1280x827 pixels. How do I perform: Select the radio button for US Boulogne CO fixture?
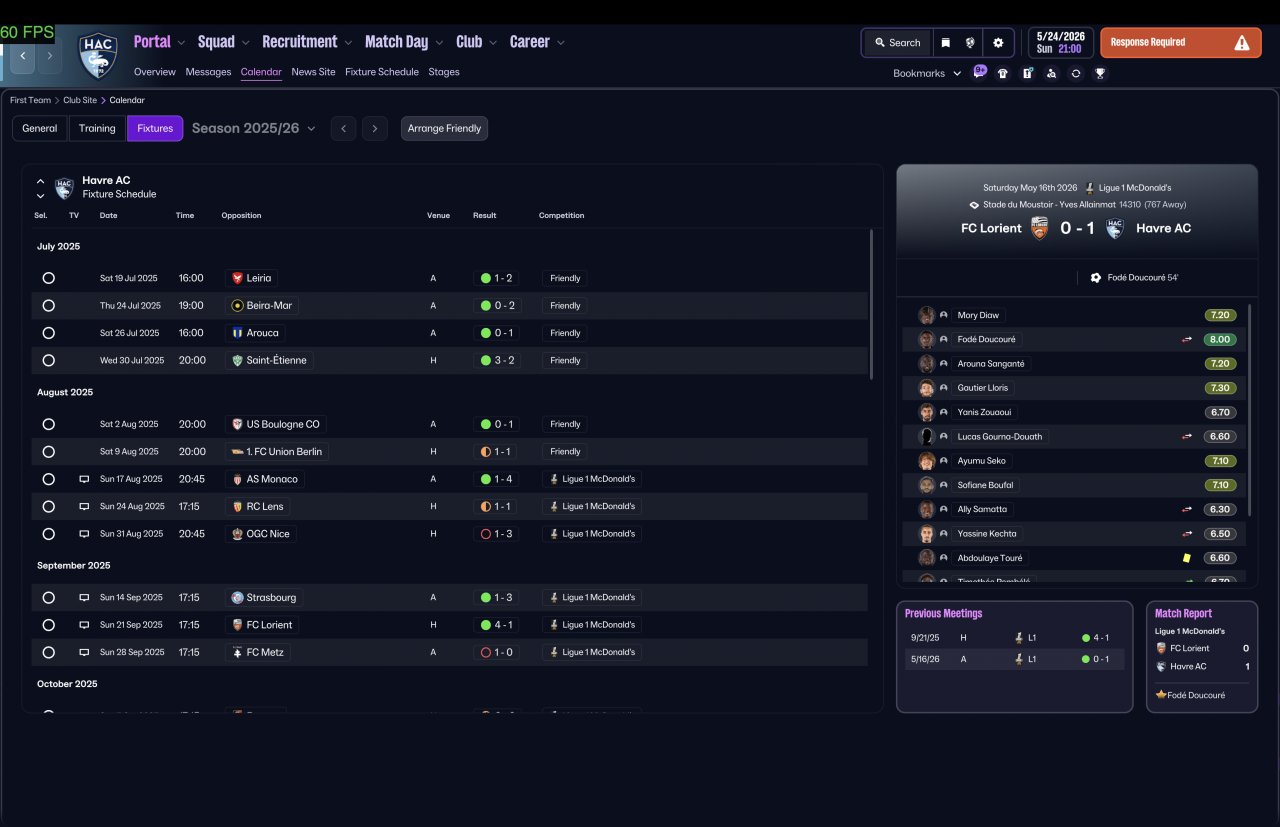click(48, 424)
